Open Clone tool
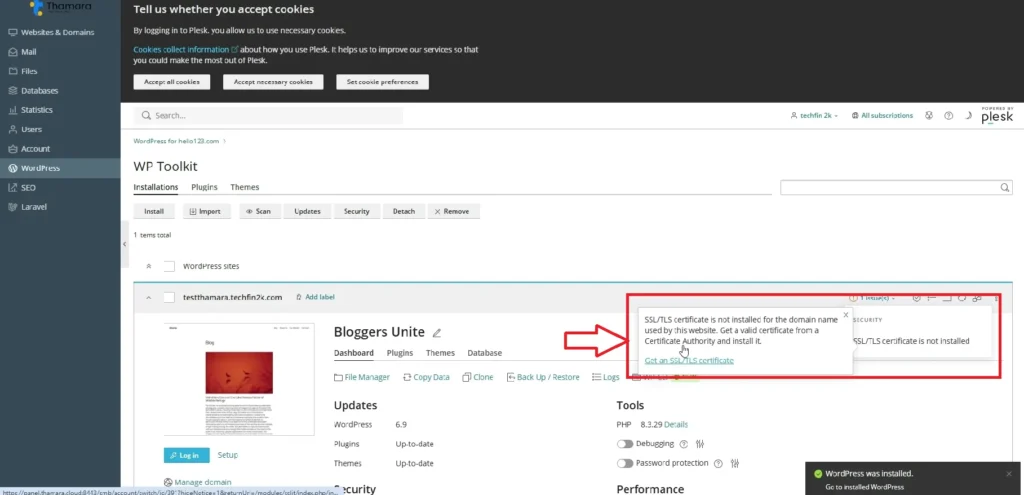1024x495 pixels. click(x=477, y=377)
